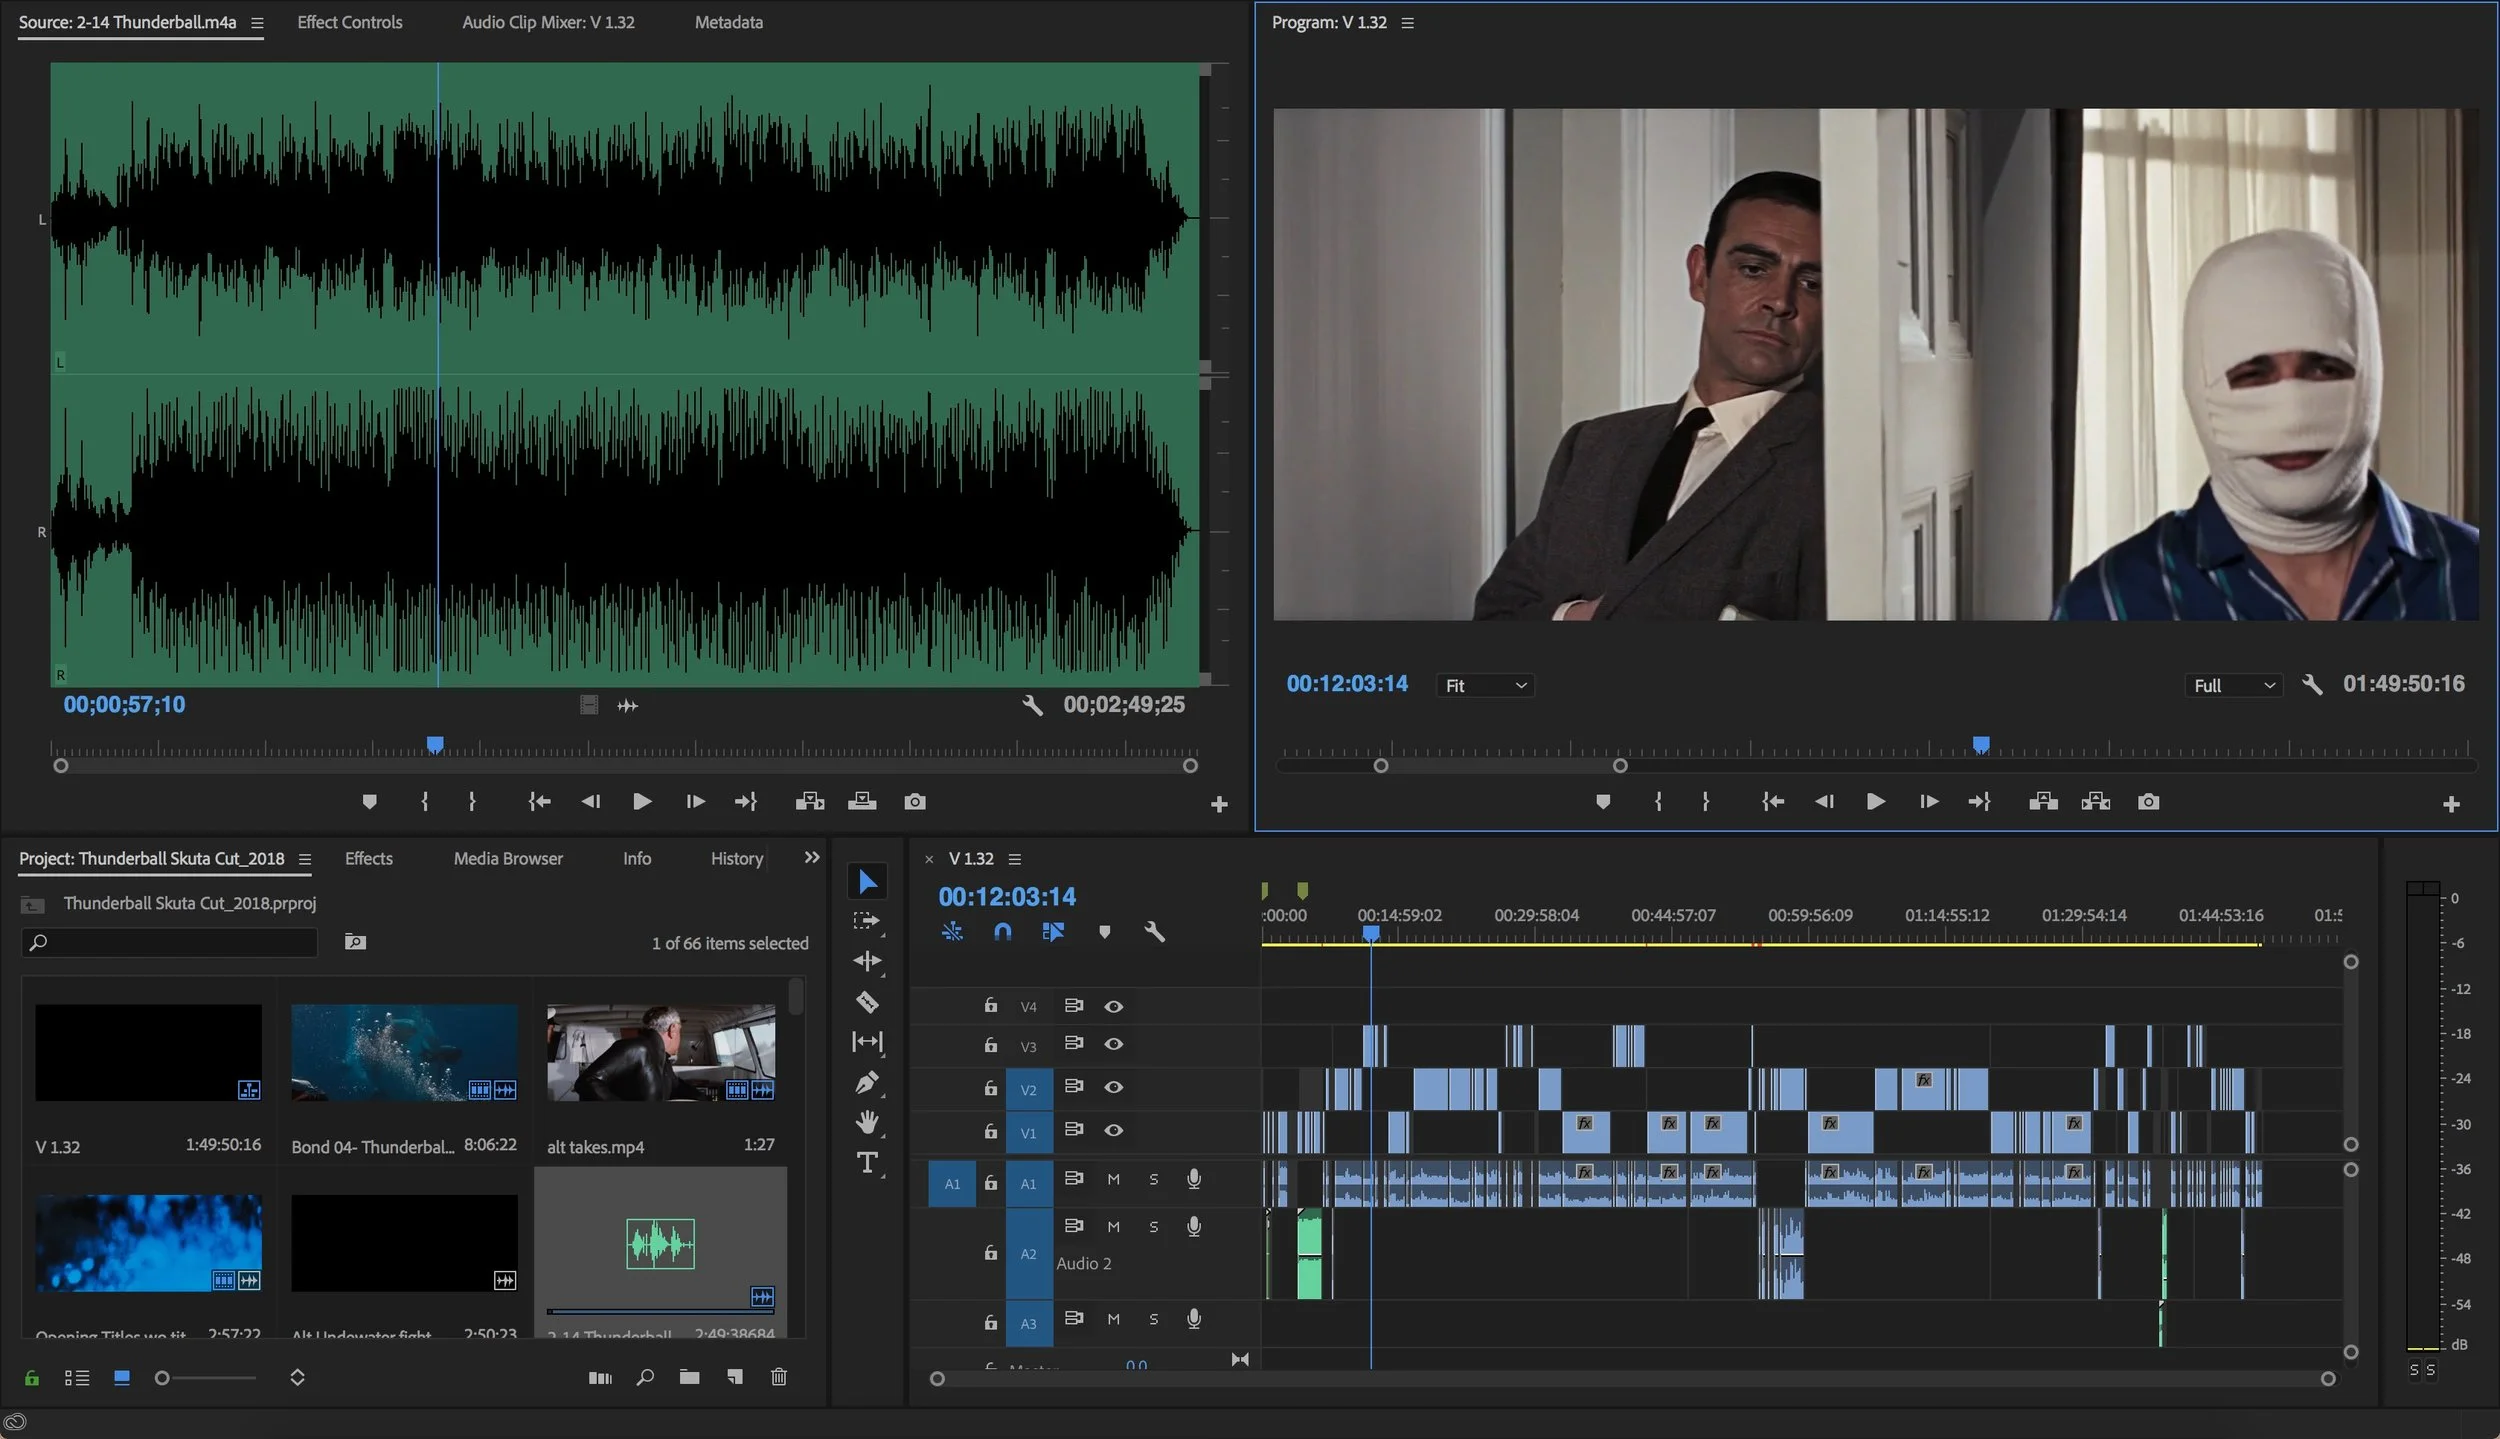
Task: Click Overwrite button in Source monitor
Action: click(862, 802)
